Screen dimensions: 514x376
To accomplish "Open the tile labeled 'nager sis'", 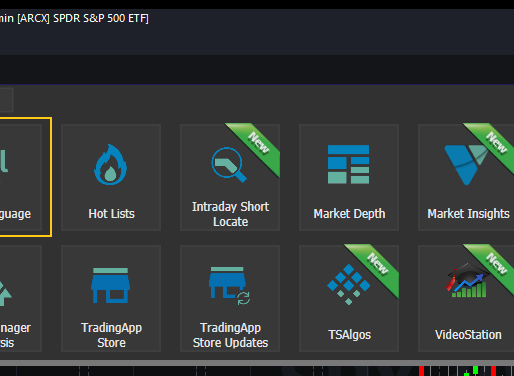I will 21,298.
